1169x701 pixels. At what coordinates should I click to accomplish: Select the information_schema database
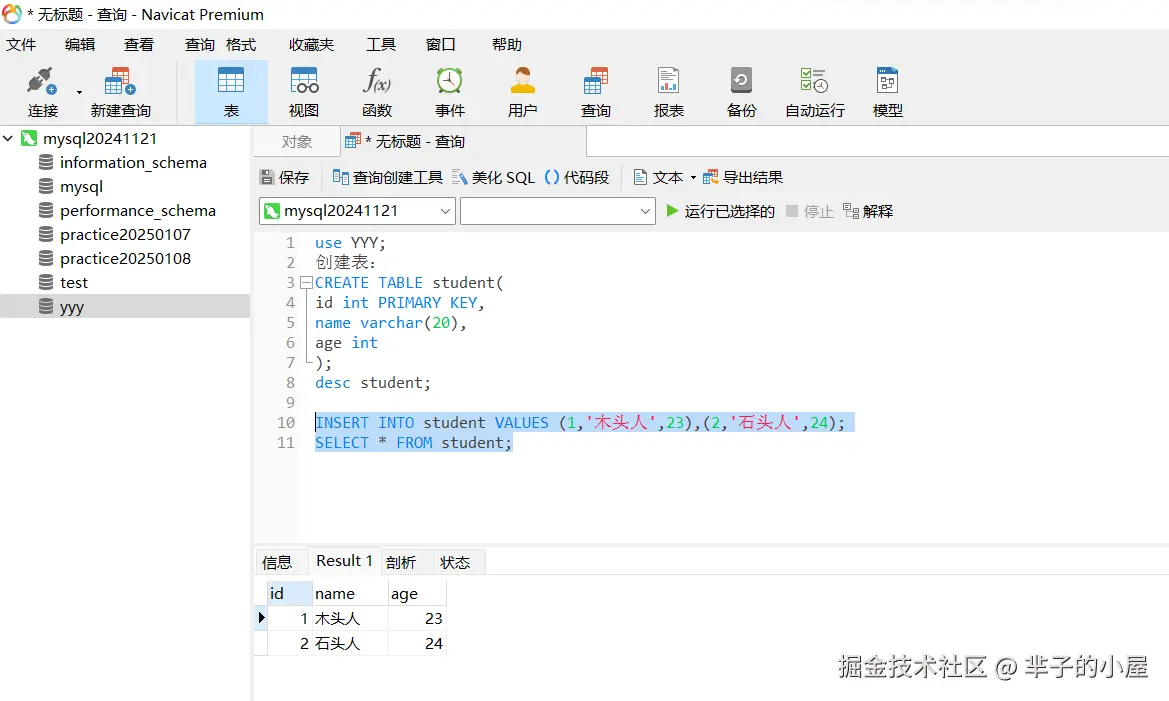[x=133, y=163]
